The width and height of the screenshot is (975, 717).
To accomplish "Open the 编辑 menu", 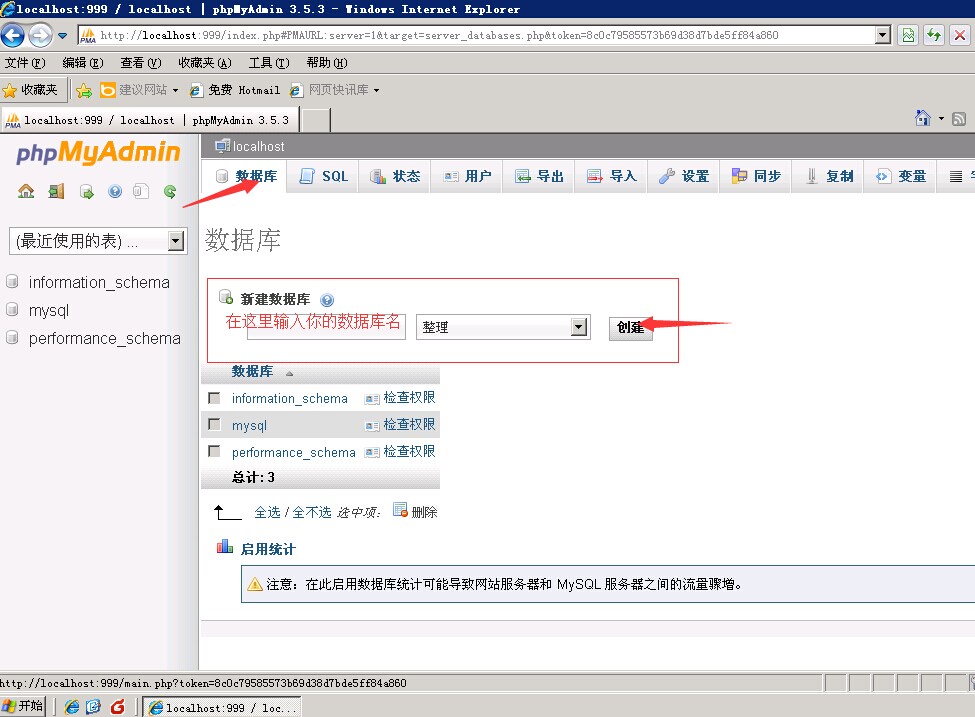I will 83,63.
